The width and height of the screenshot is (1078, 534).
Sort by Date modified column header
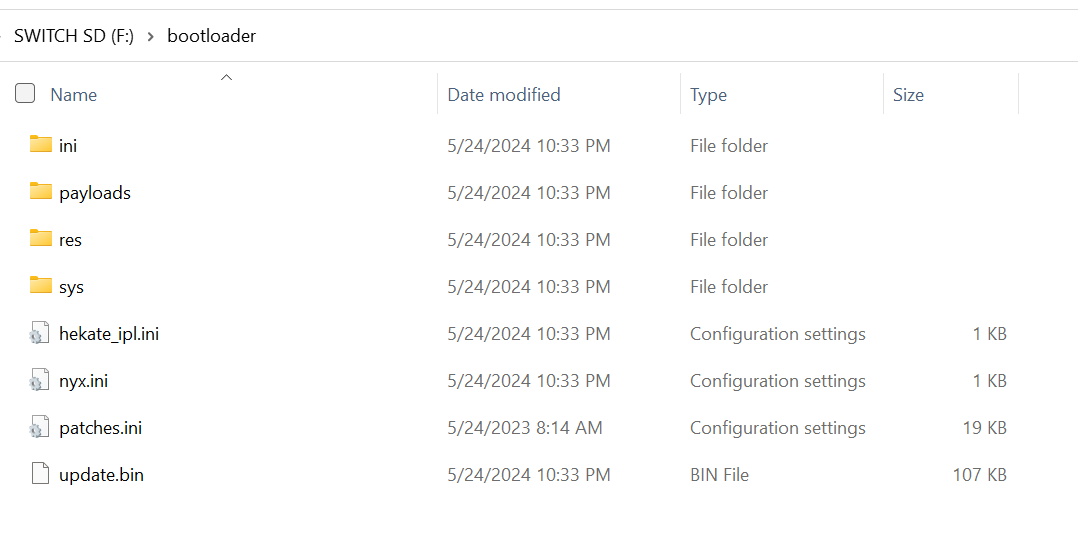click(504, 94)
